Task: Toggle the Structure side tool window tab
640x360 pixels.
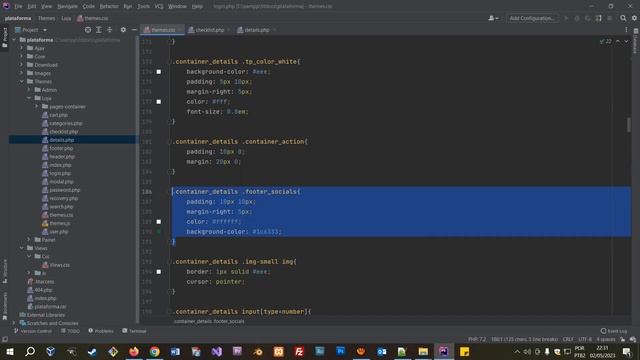Action: (x=4, y=271)
